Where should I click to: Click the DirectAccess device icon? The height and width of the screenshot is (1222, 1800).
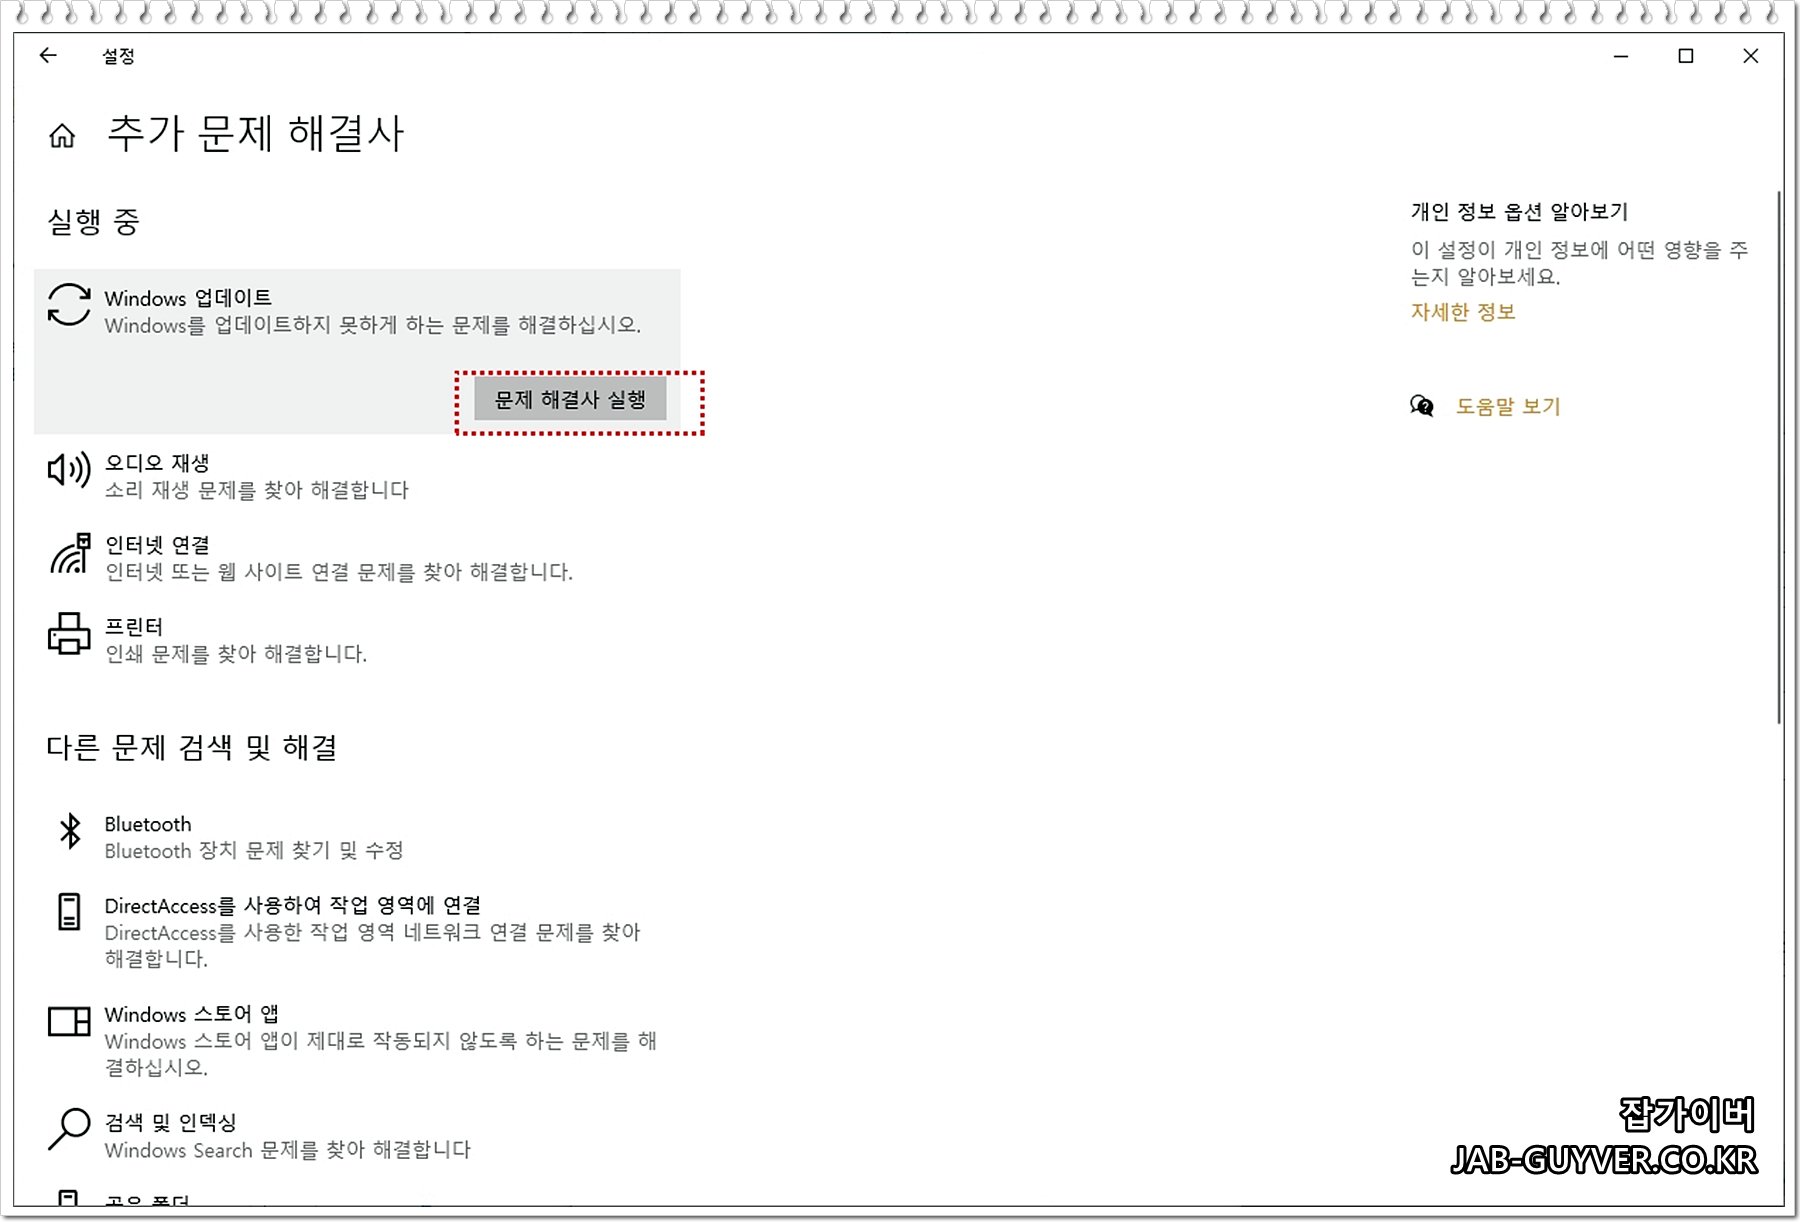[69, 911]
